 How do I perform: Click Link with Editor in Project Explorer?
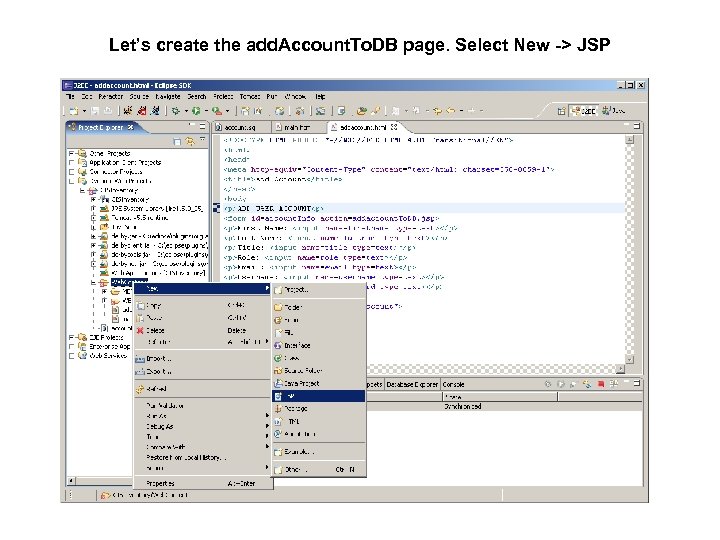(190, 142)
